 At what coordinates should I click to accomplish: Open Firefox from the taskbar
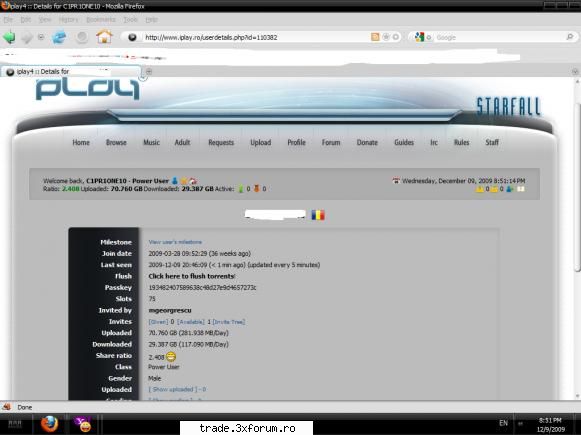[49, 424]
